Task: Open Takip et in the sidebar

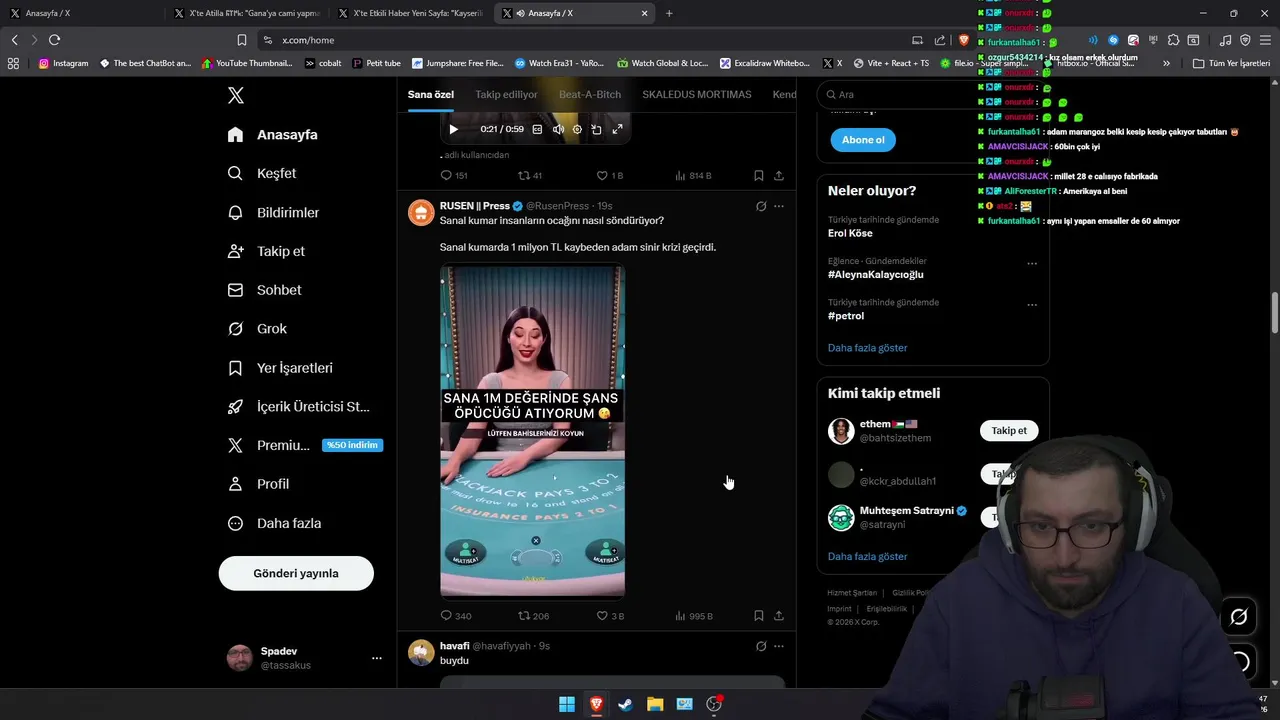Action: click(267, 251)
